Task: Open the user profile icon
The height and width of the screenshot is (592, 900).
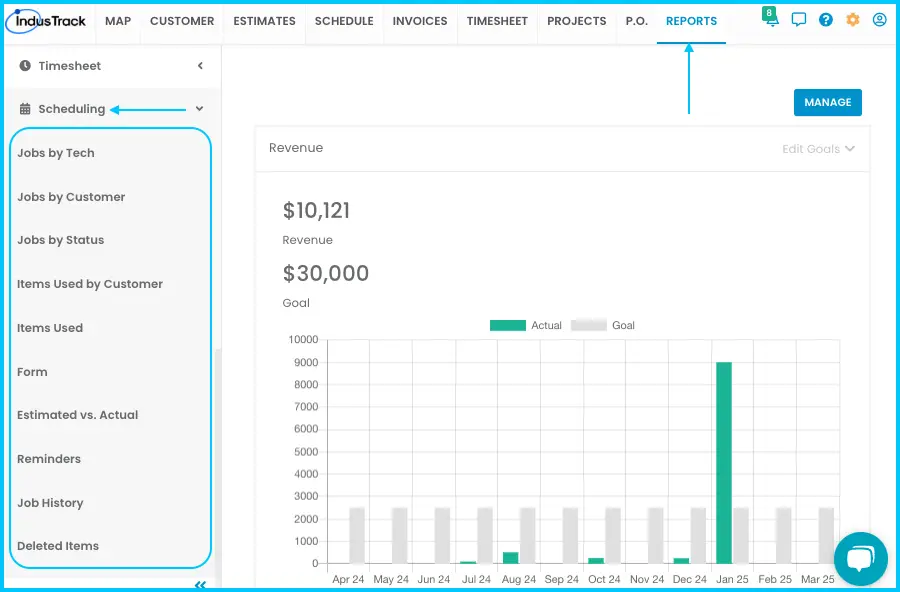Action: click(879, 20)
